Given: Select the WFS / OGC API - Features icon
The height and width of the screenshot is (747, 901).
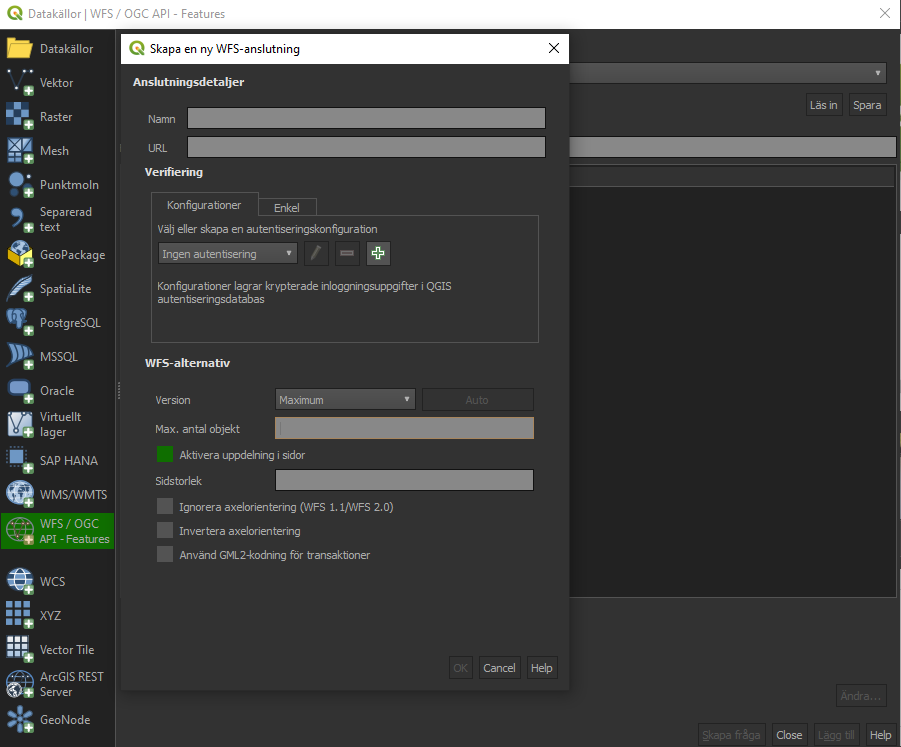Looking at the screenshot, I should (x=20, y=531).
